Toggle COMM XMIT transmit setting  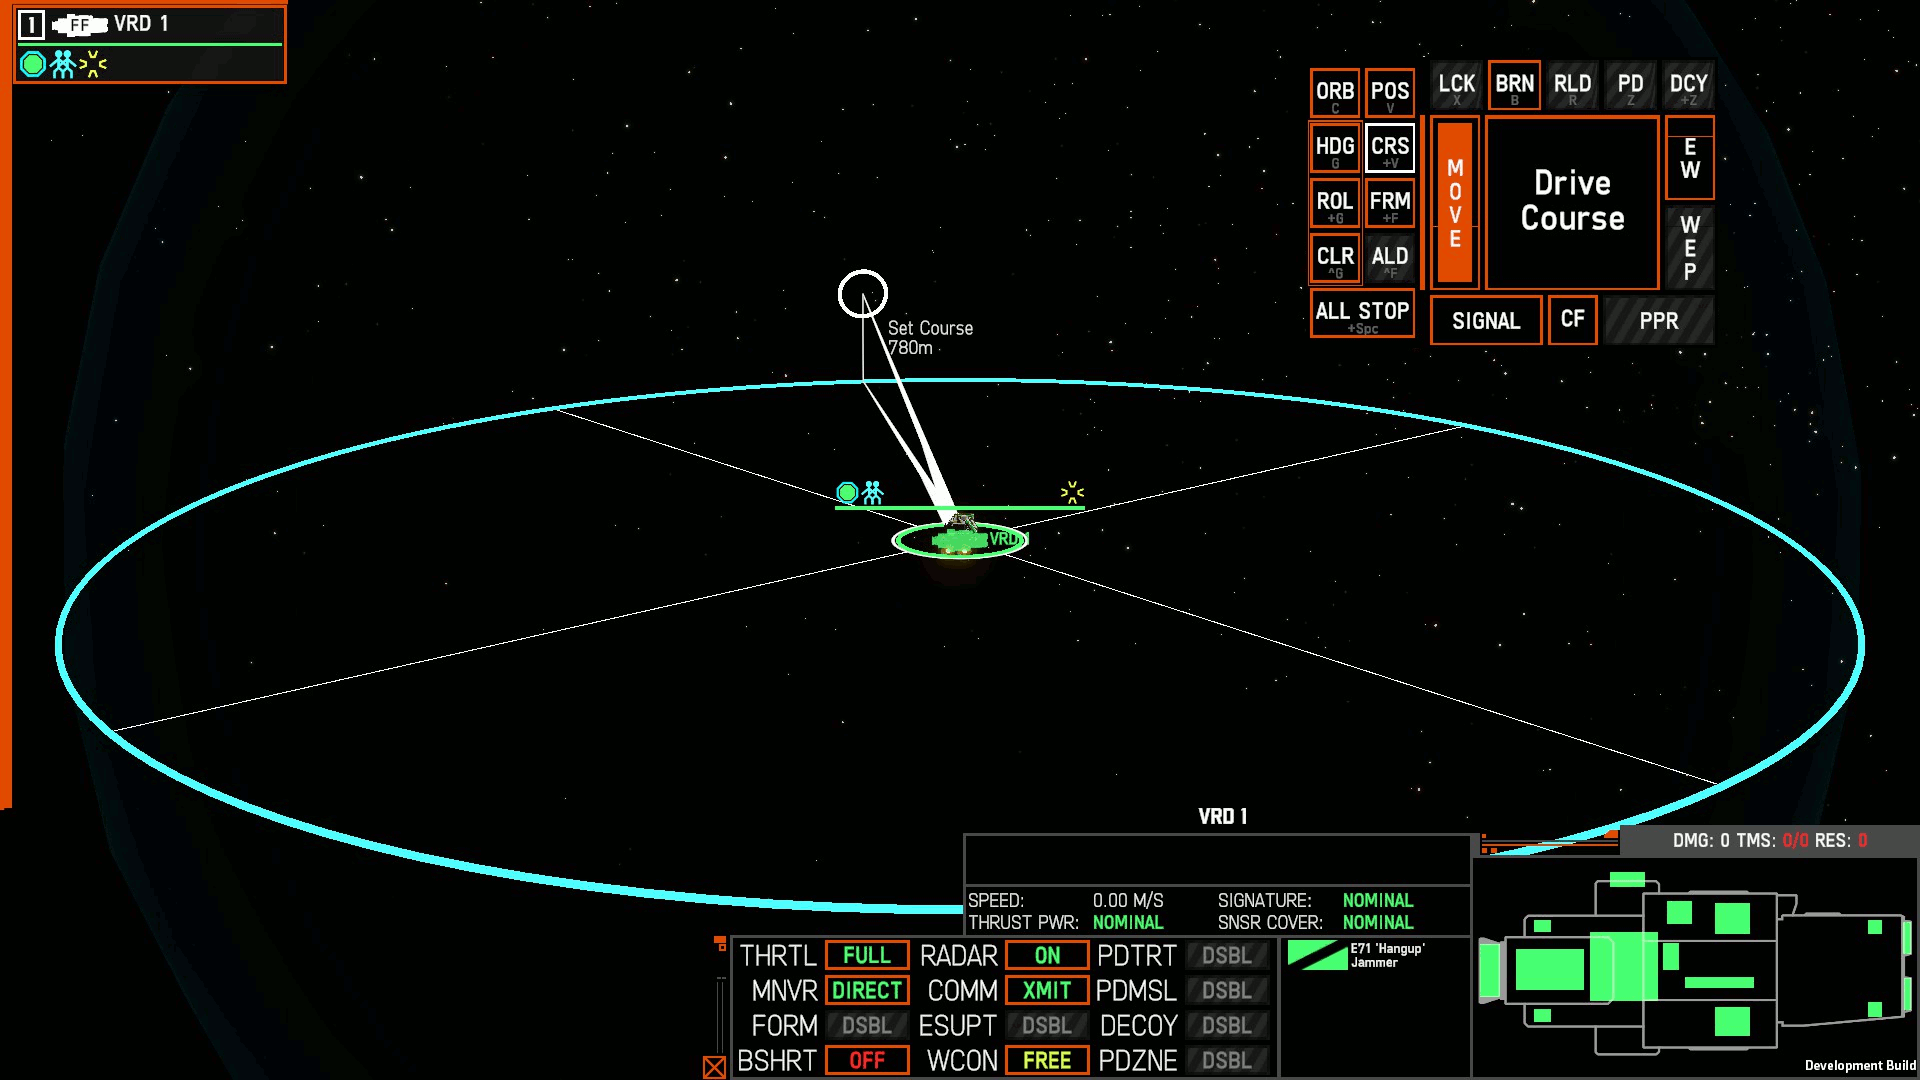point(1046,990)
